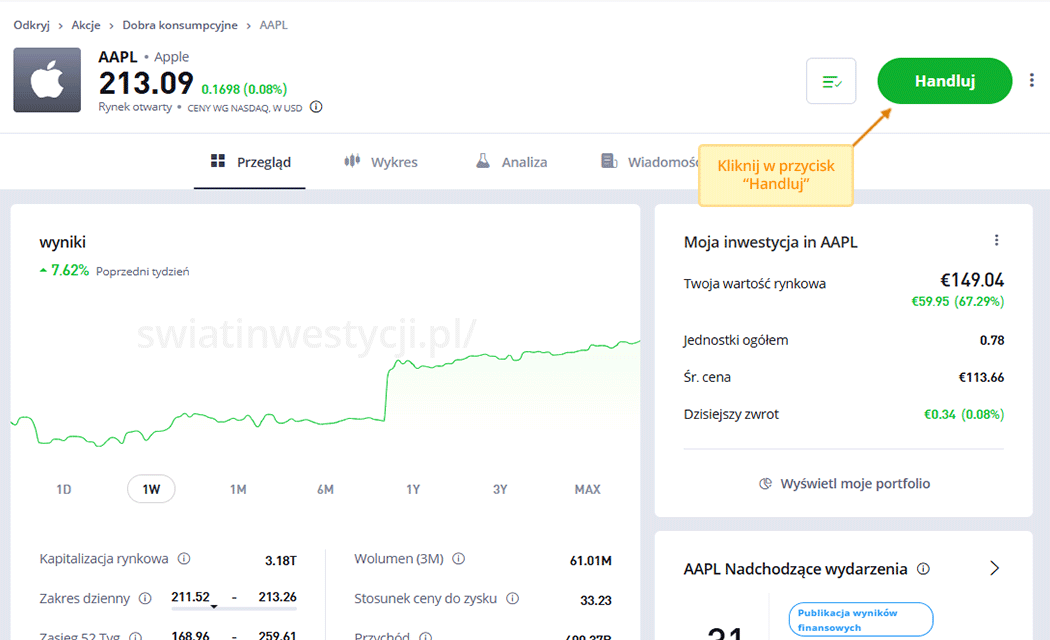Click the profit figure €59.95 (67.29%)
This screenshot has width=1050, height=640.
[958, 301]
